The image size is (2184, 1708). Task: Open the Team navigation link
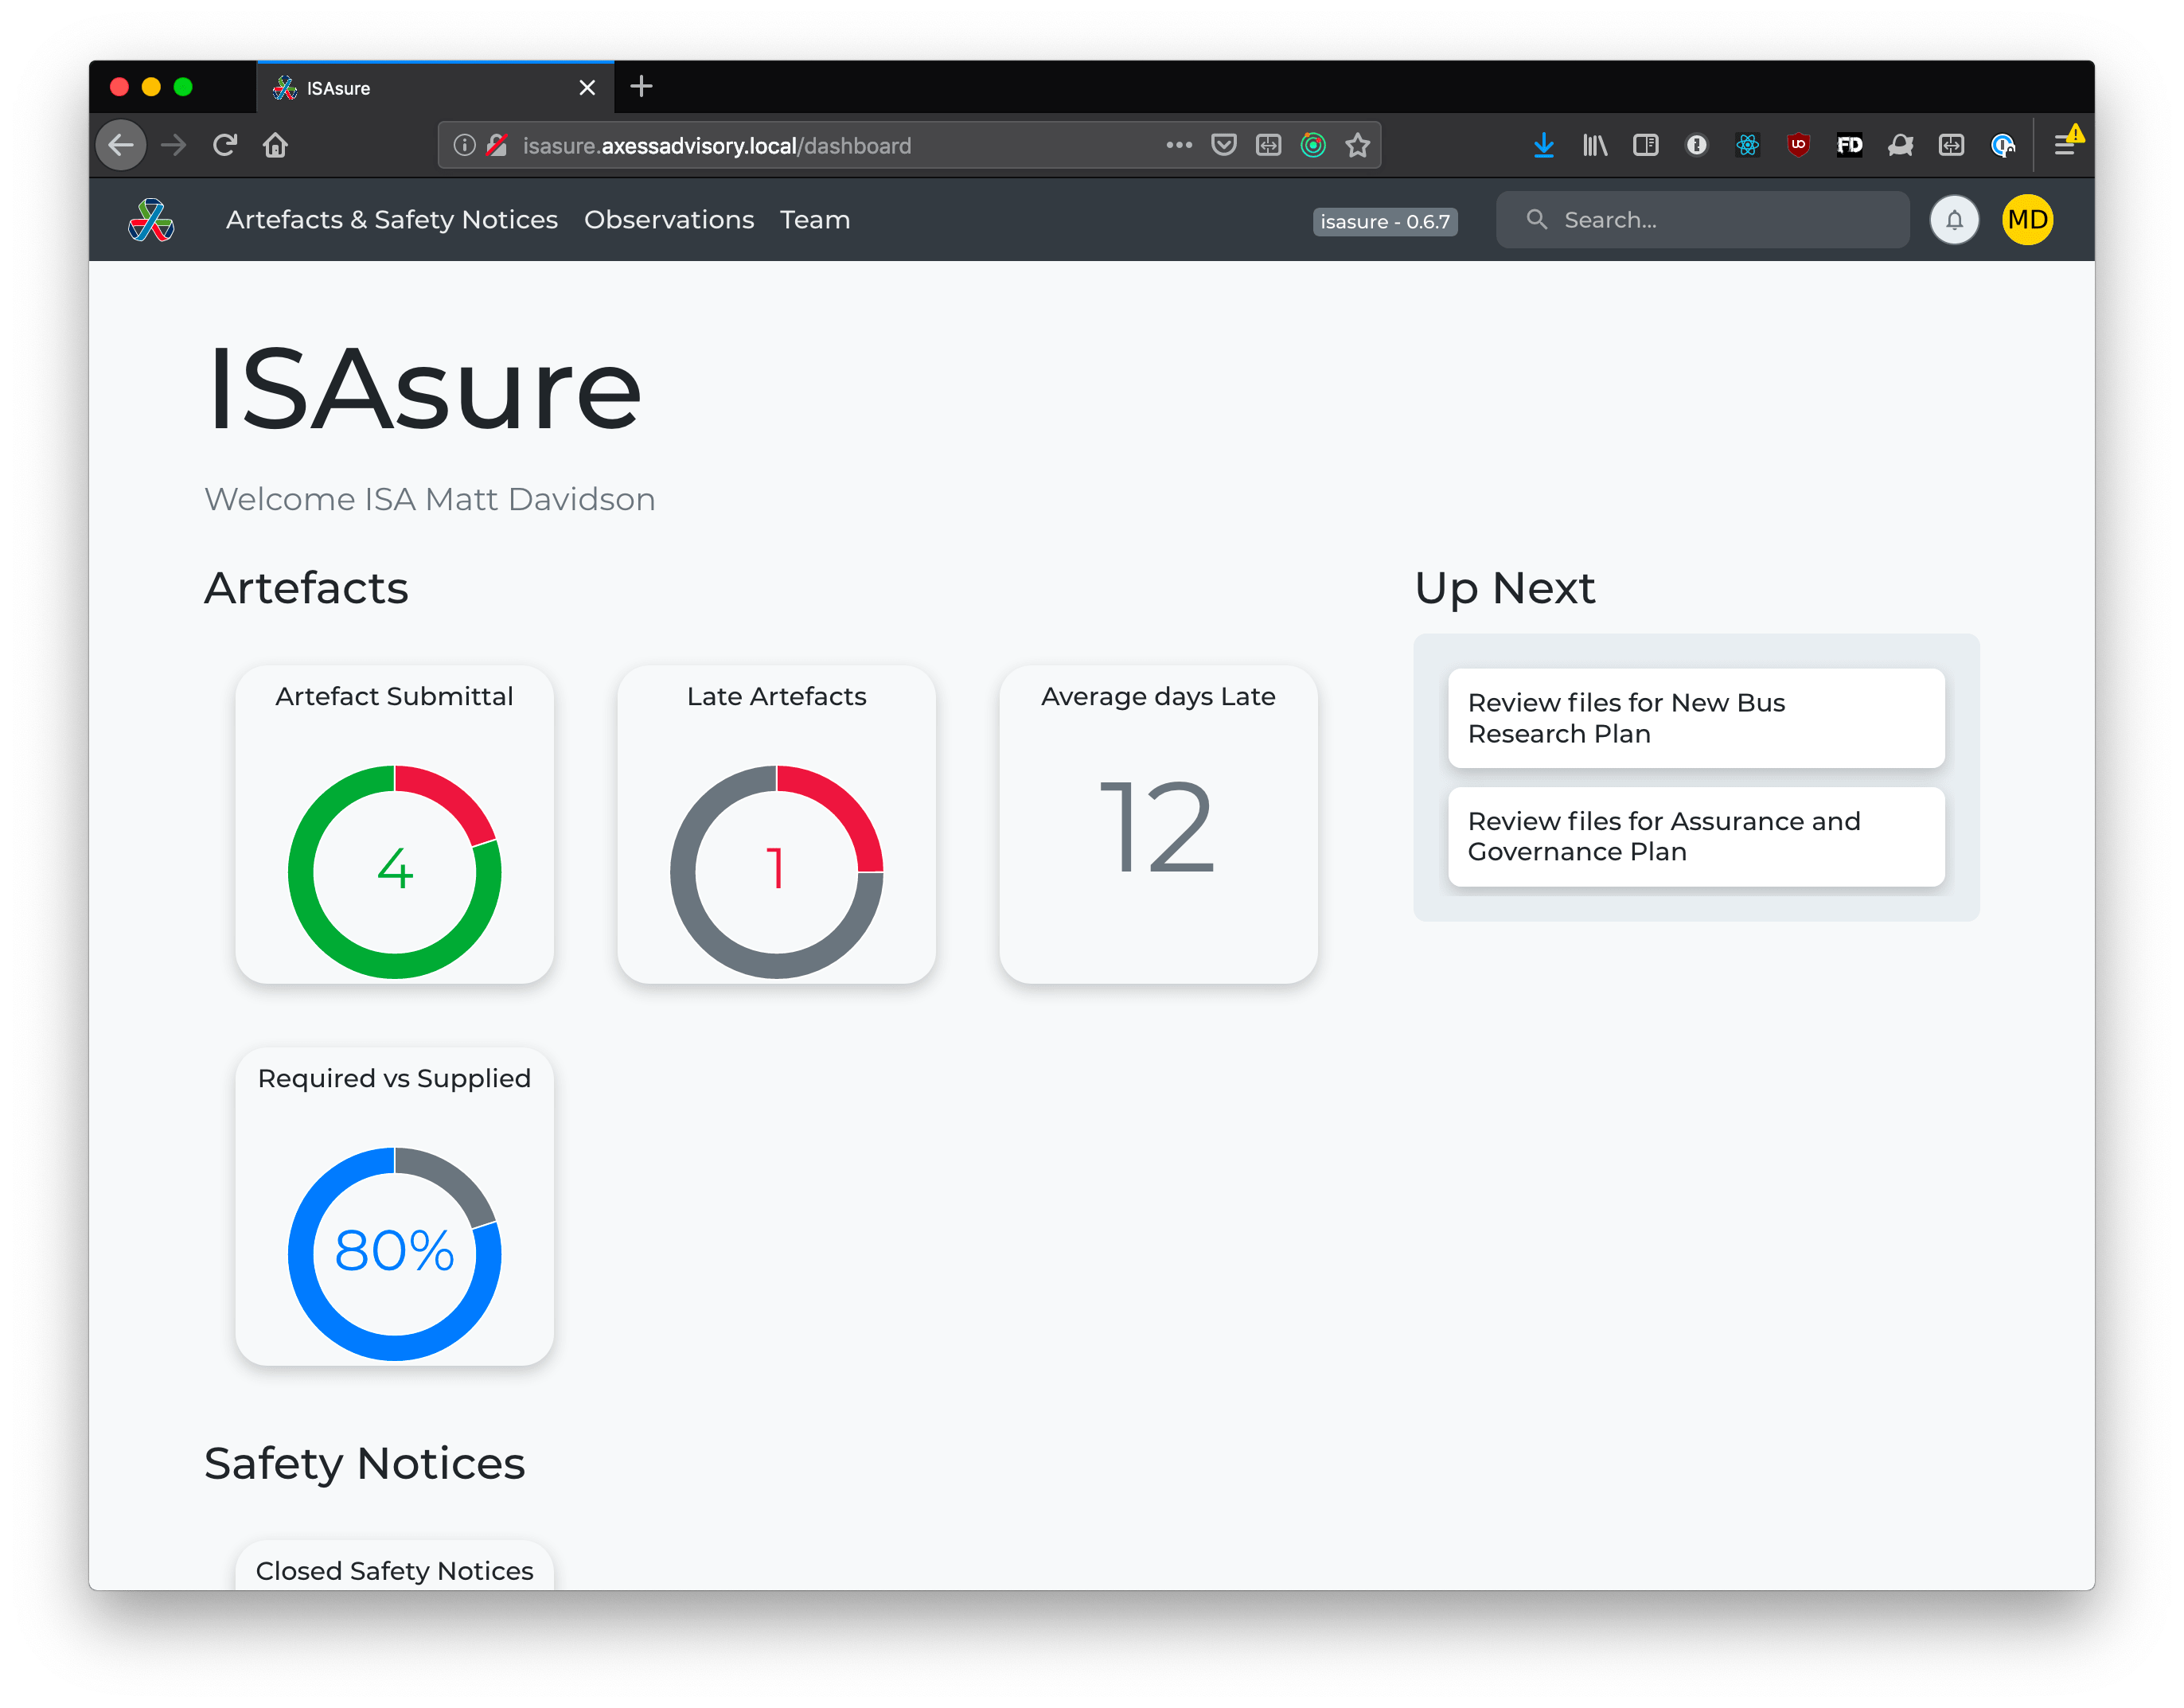814,220
